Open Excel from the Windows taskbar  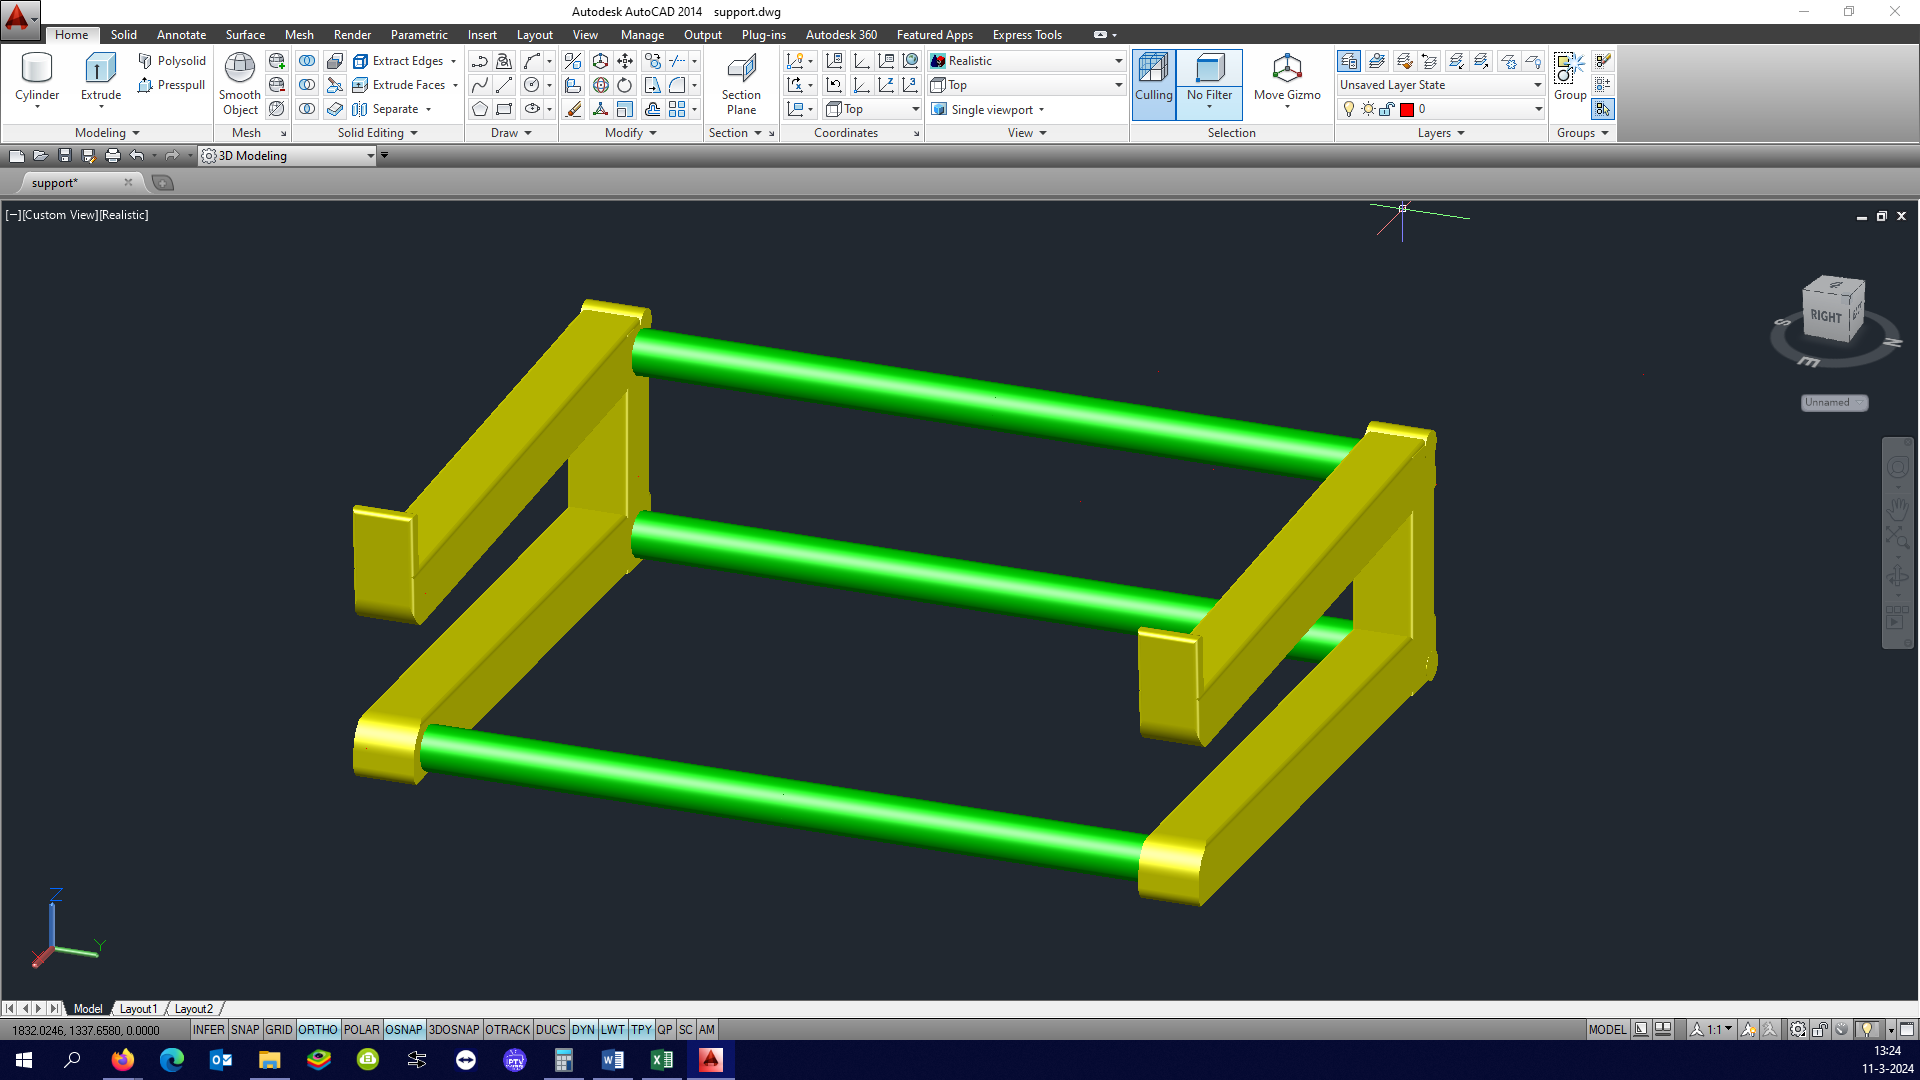pyautogui.click(x=662, y=1060)
